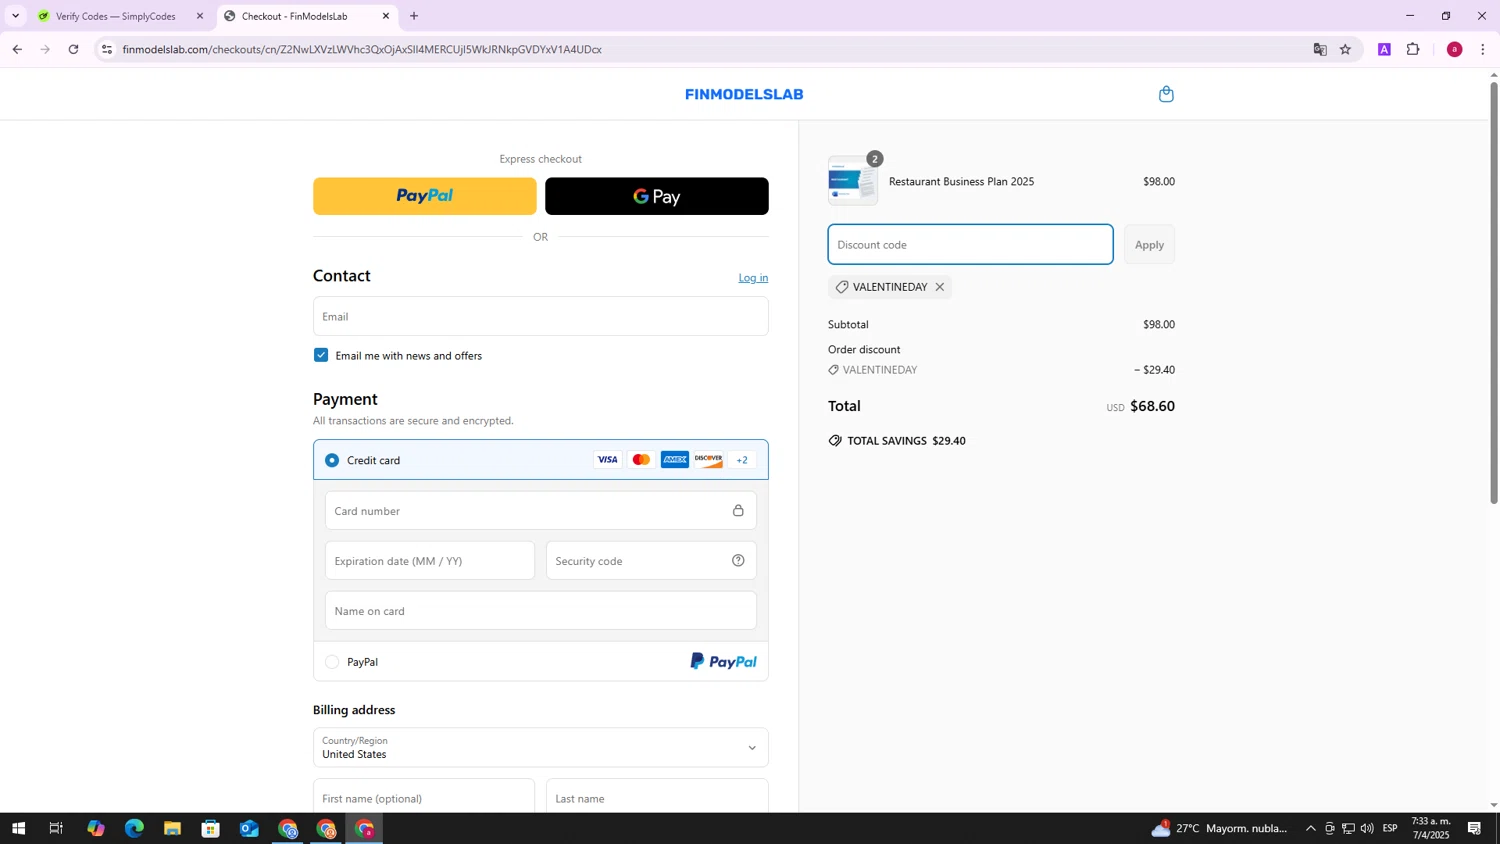Launch Microsoft Edge from the taskbar
The height and width of the screenshot is (844, 1500).
point(134,829)
